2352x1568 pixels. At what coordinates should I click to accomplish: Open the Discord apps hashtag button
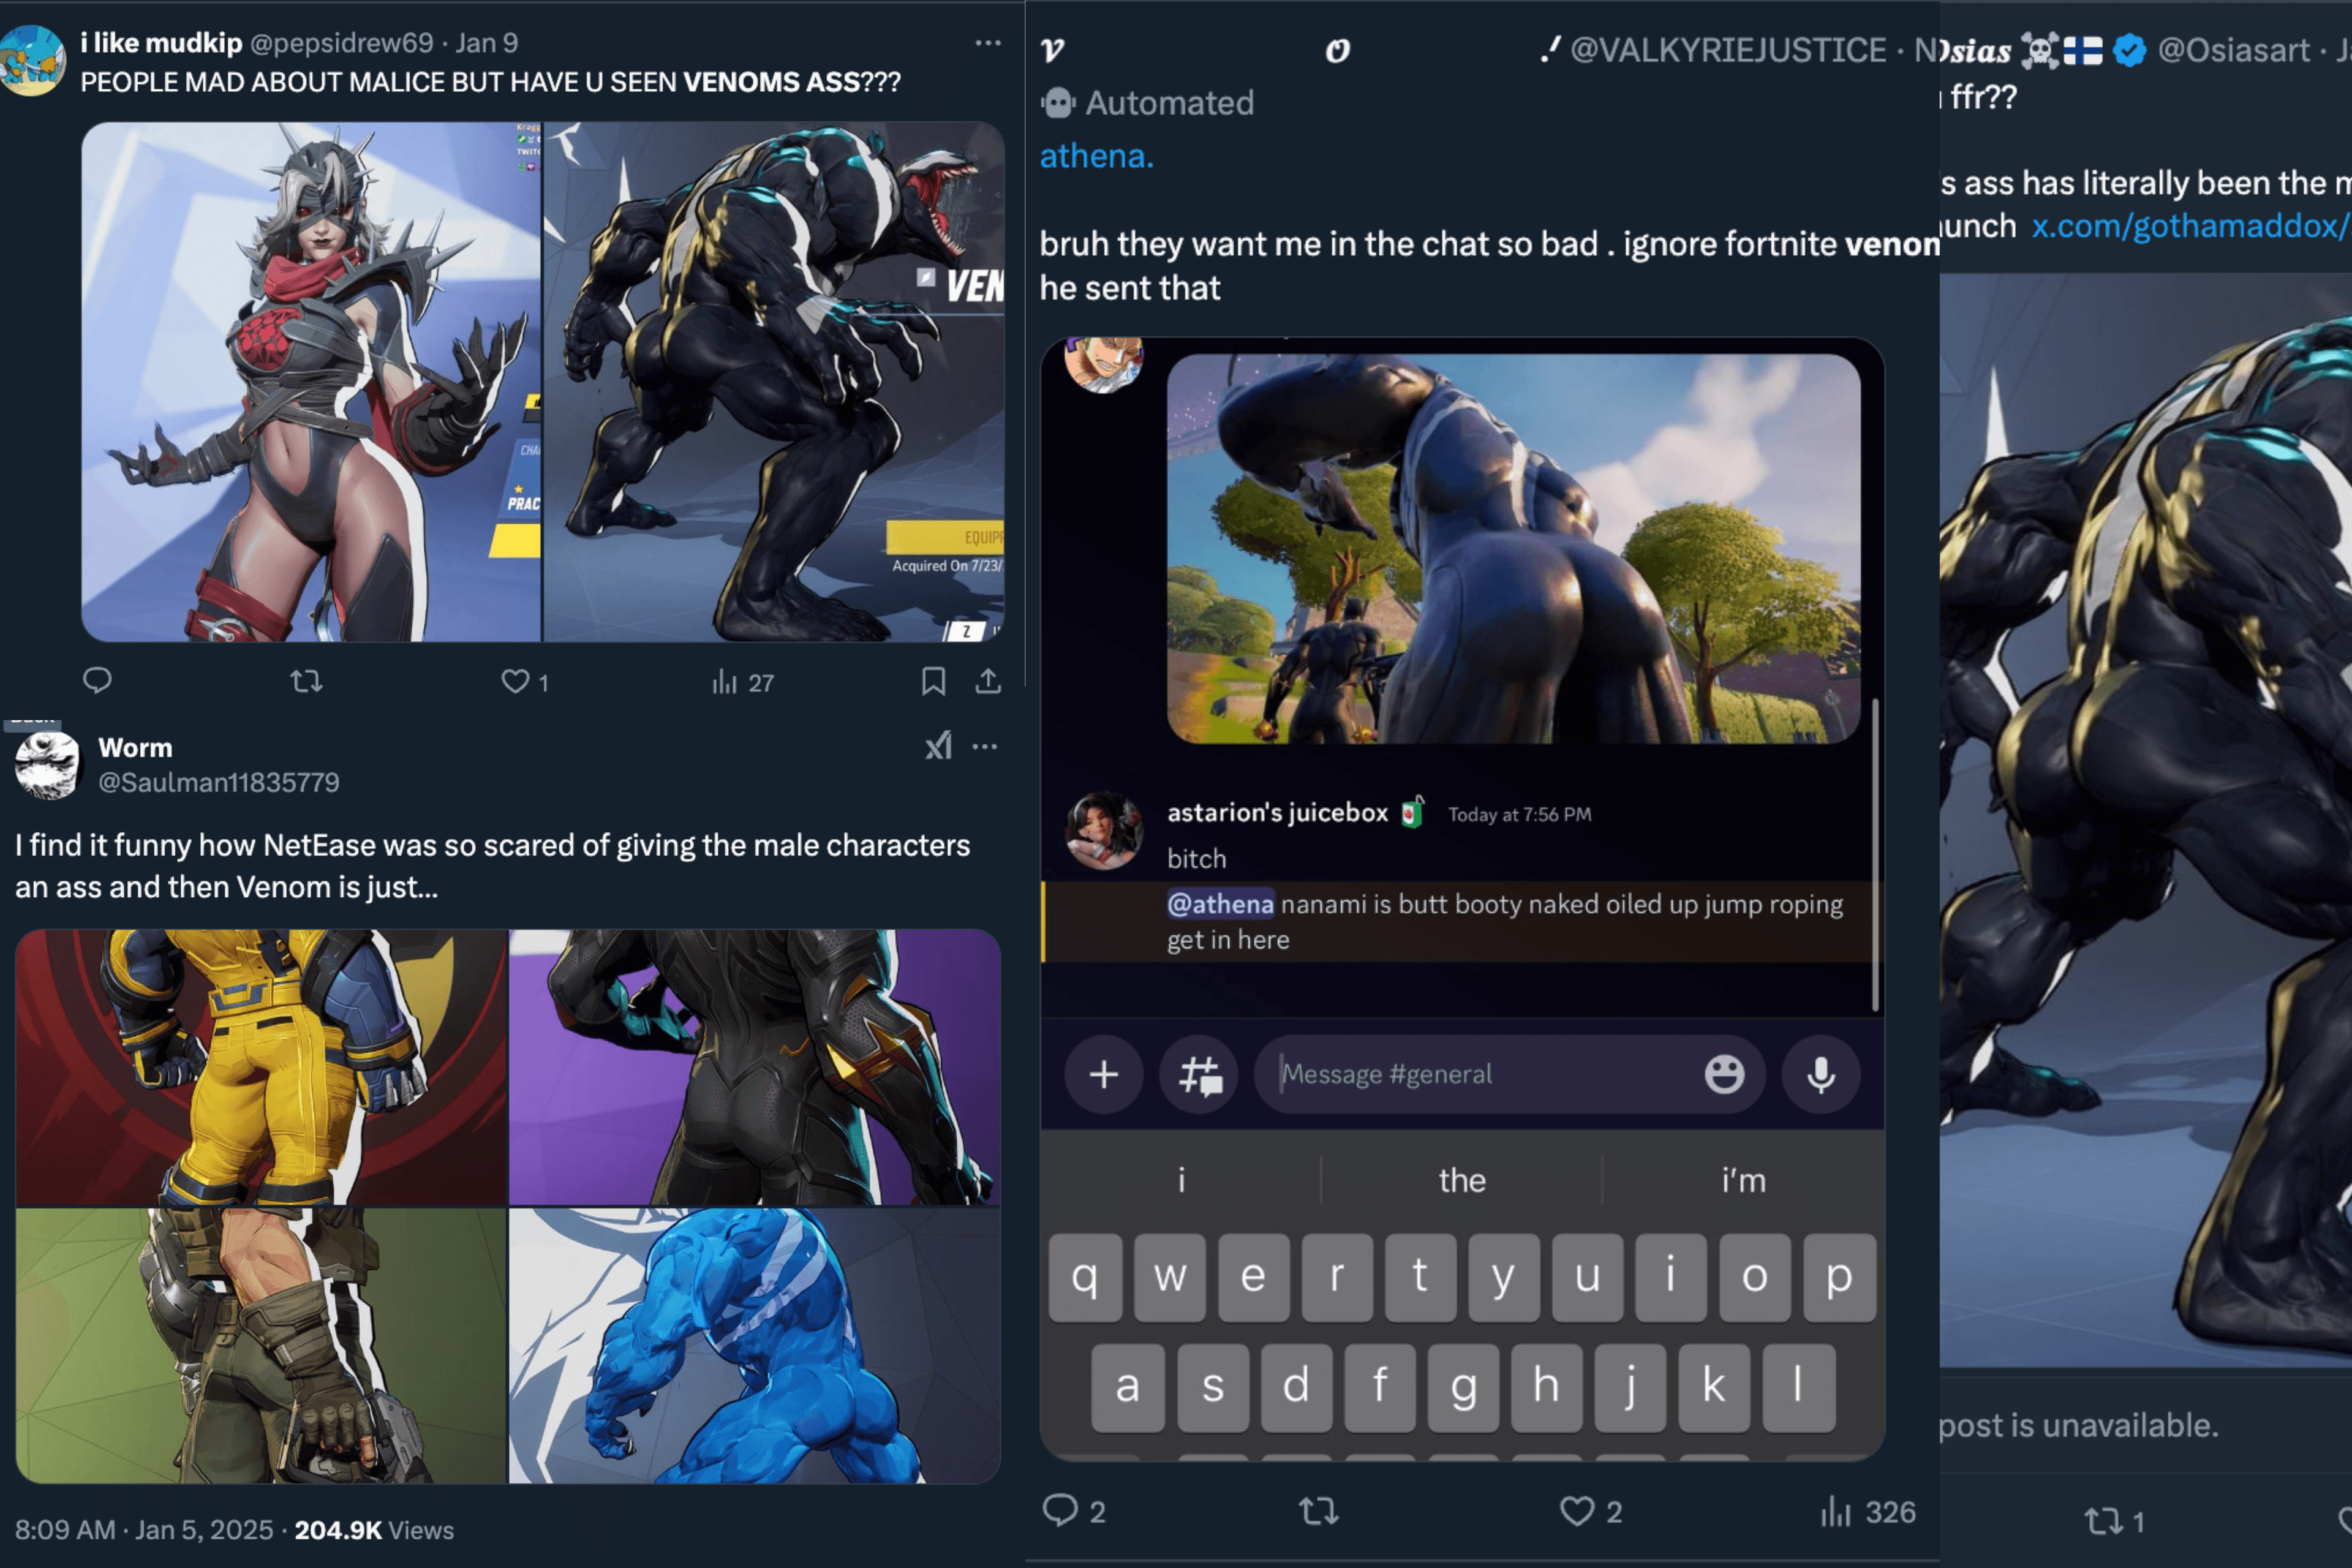point(1199,1075)
